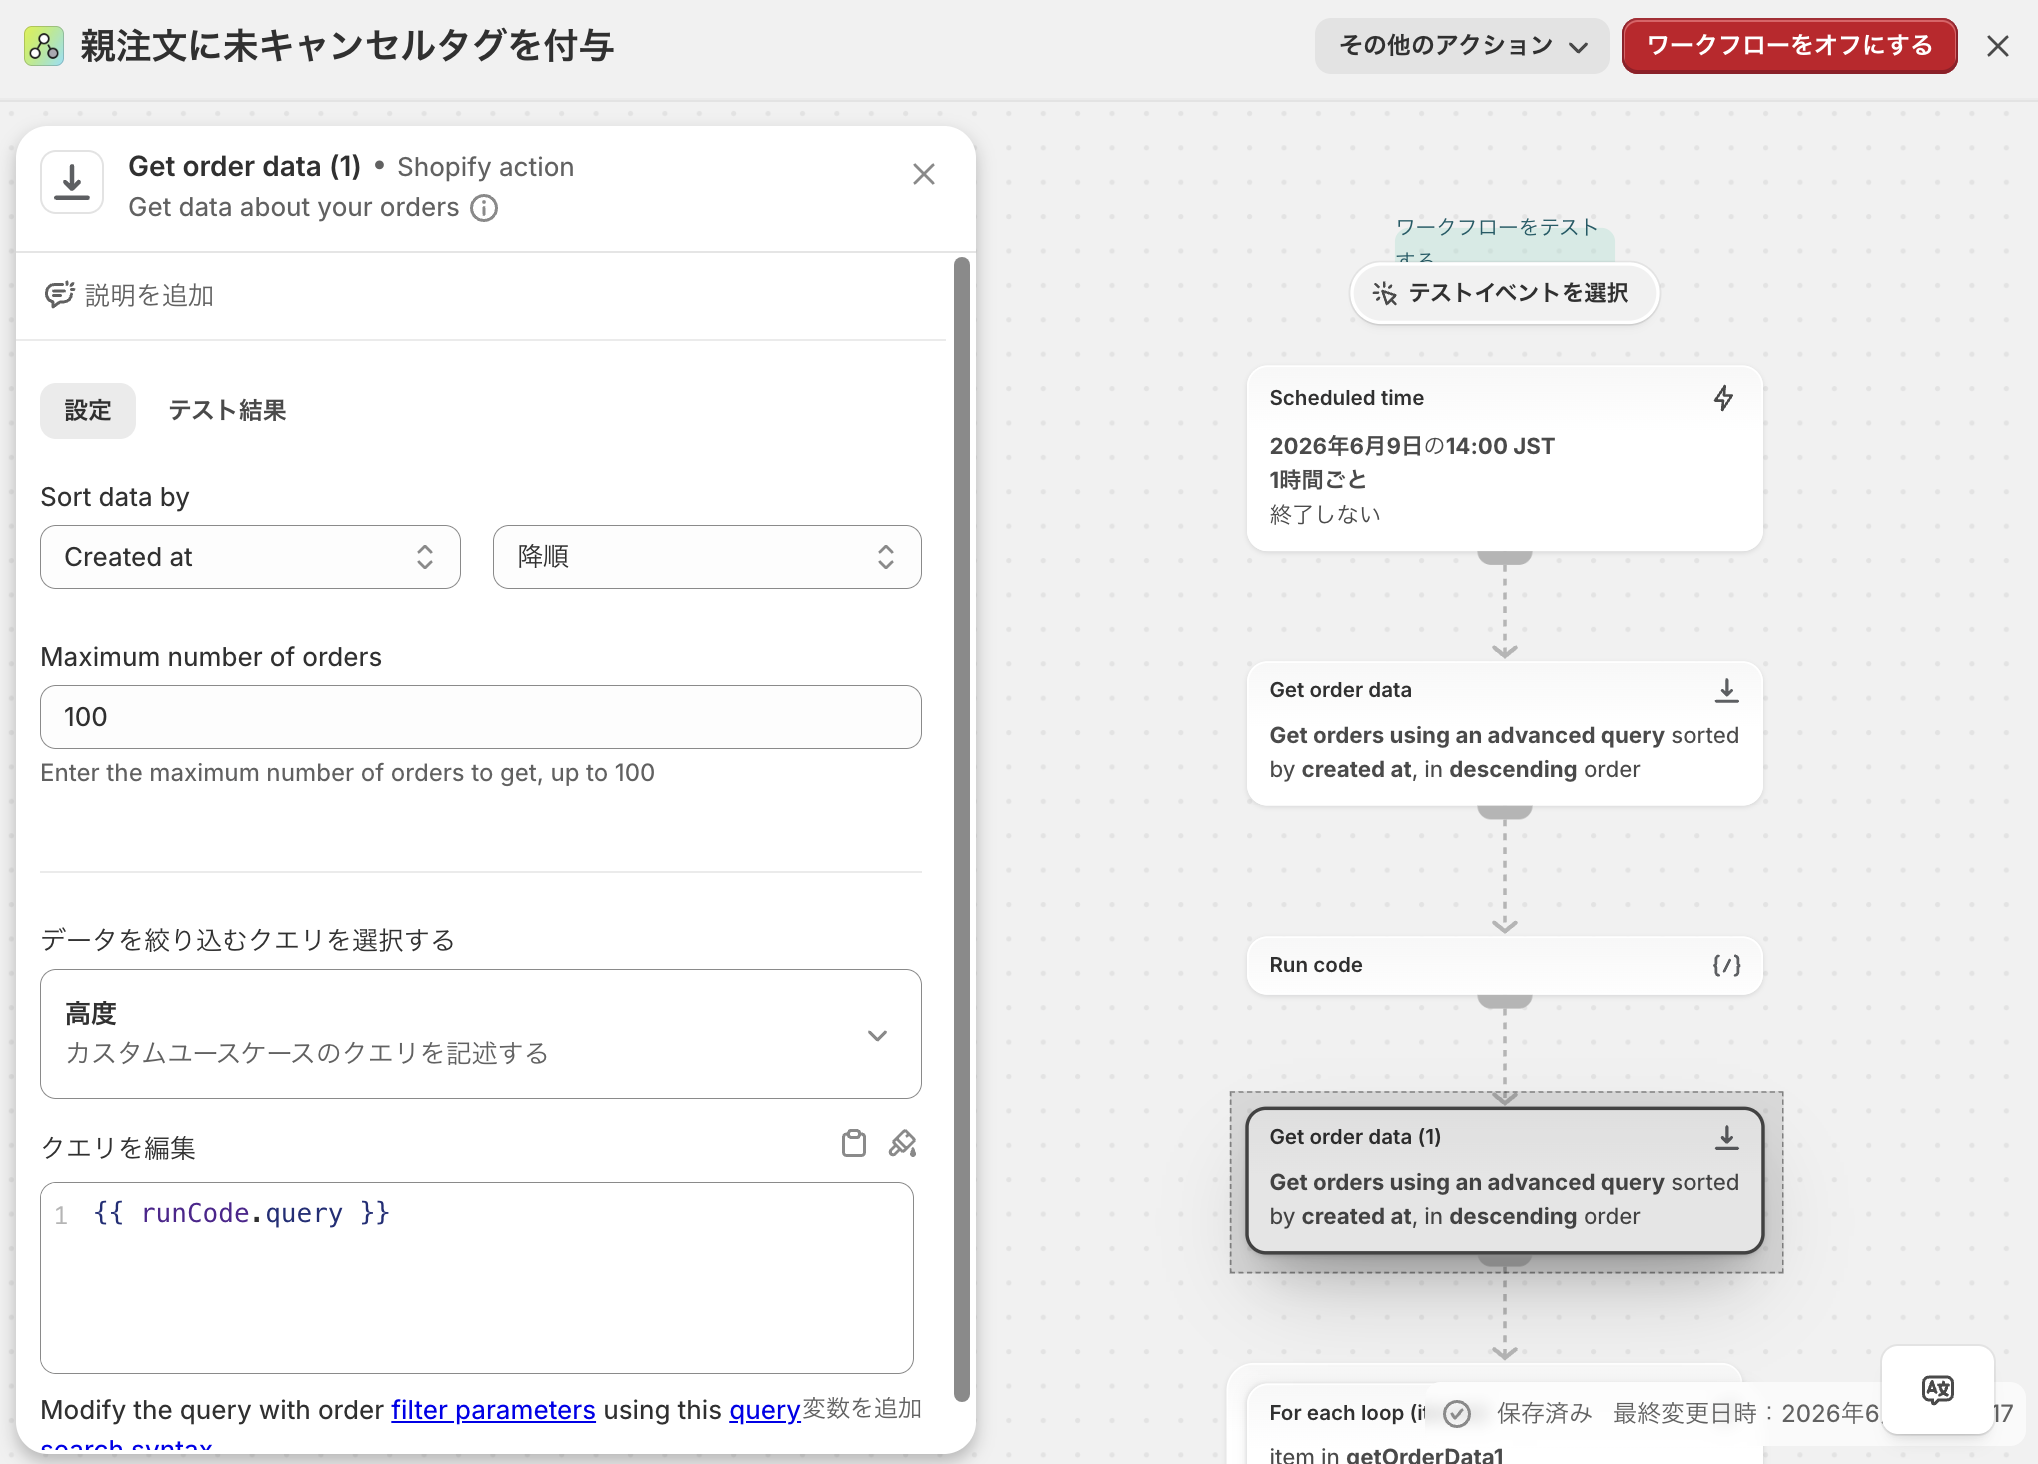Select the Run code step card

point(1505,965)
